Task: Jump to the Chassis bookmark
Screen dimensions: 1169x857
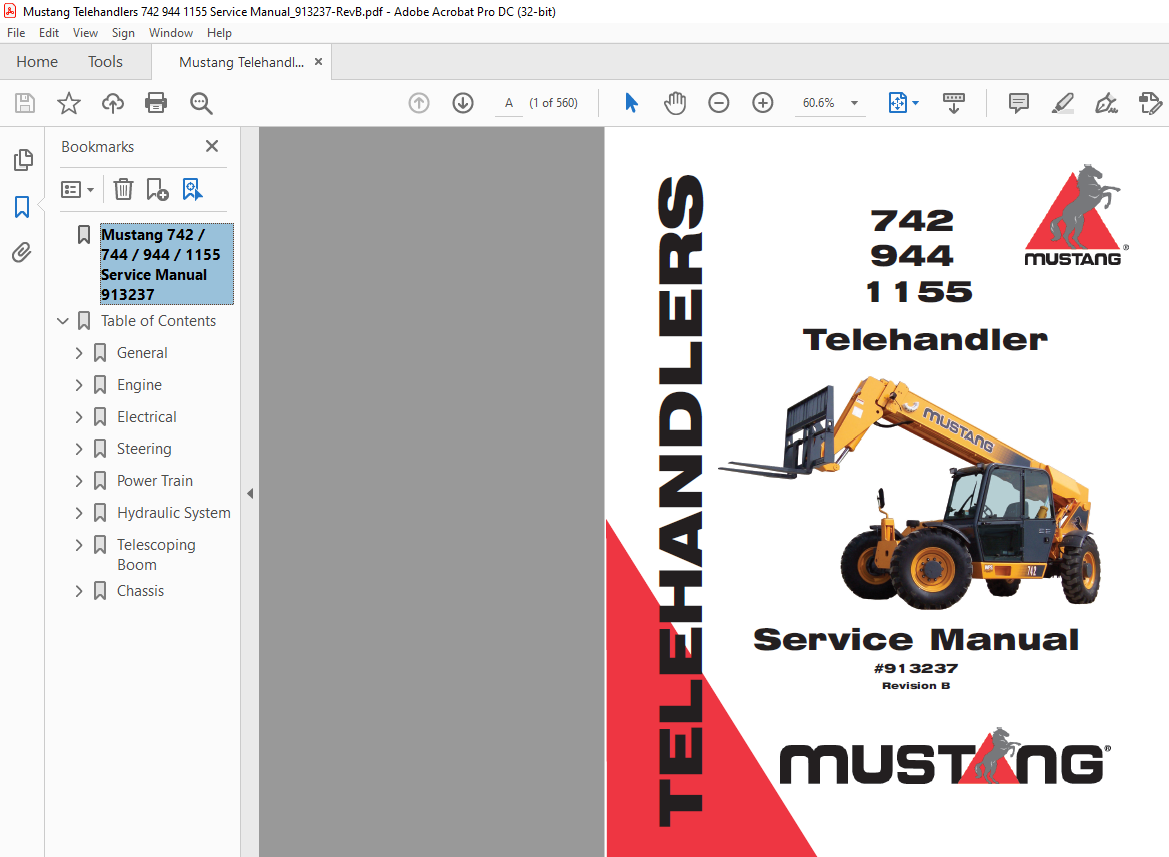Action: [140, 592]
